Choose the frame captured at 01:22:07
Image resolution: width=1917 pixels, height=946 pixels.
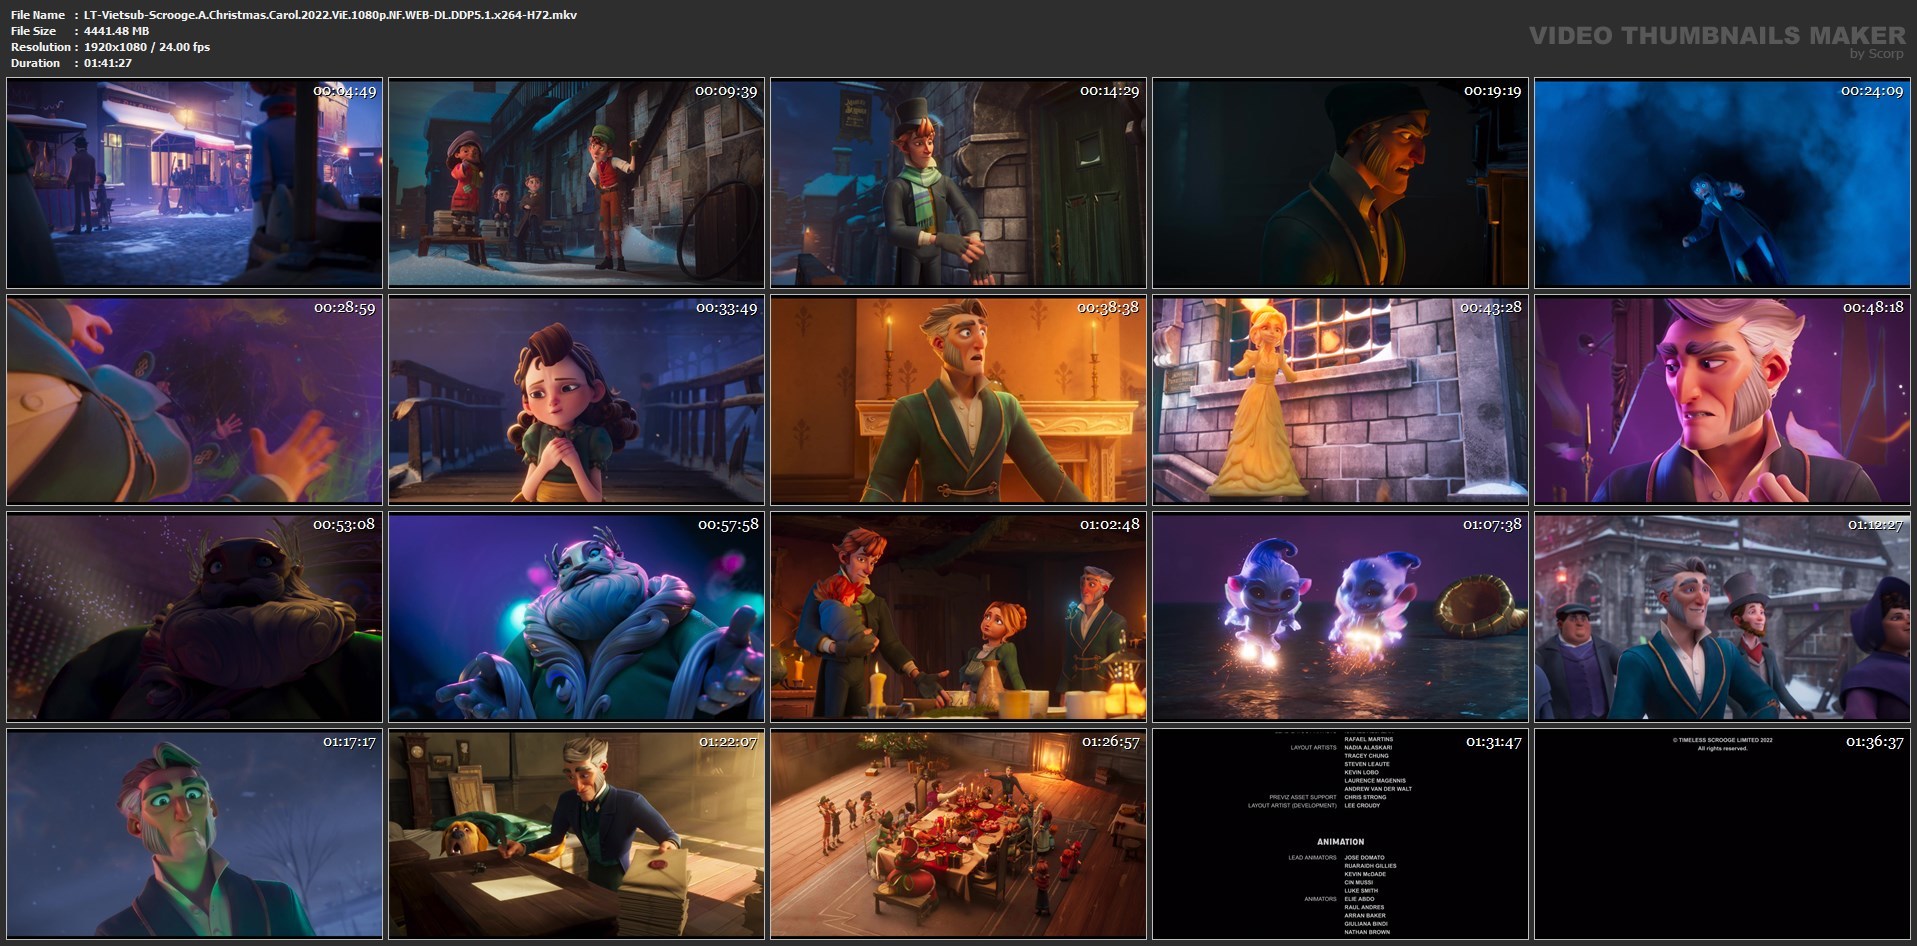click(576, 834)
